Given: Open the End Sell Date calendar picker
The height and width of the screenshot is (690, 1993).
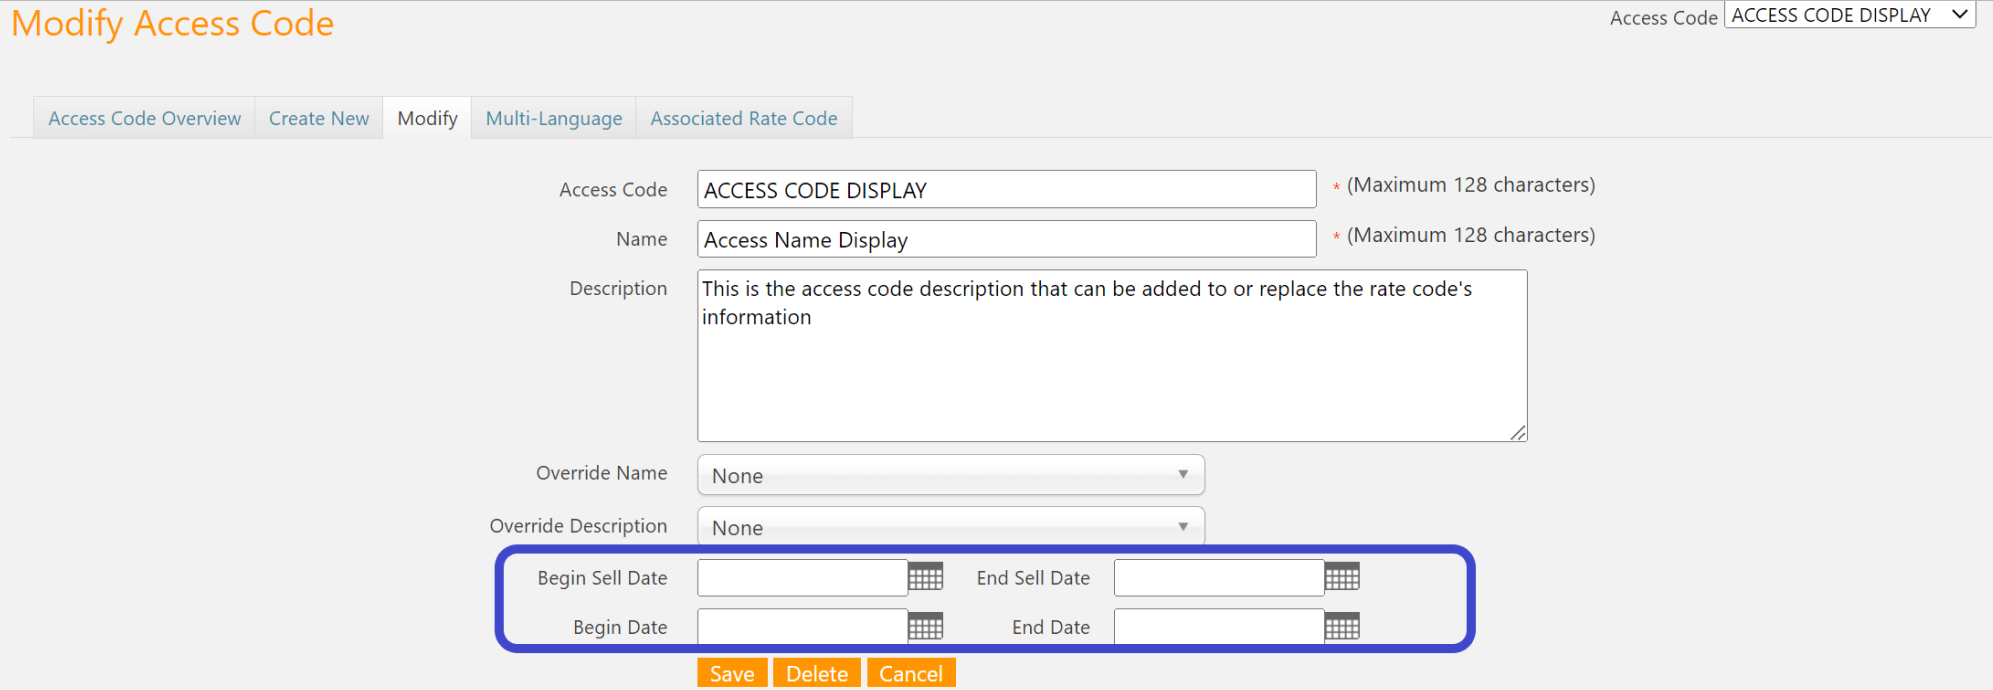Looking at the screenshot, I should pos(1342,577).
